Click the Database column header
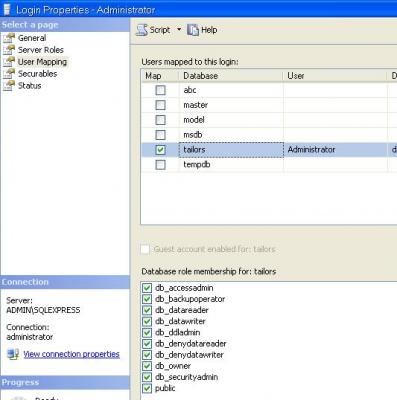 pyautogui.click(x=231, y=76)
